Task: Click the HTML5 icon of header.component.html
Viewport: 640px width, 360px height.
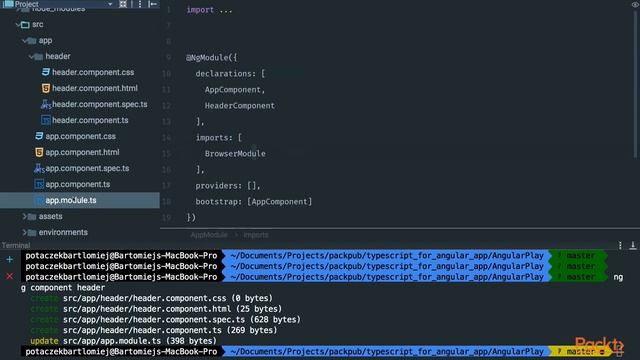Action: pos(46,88)
